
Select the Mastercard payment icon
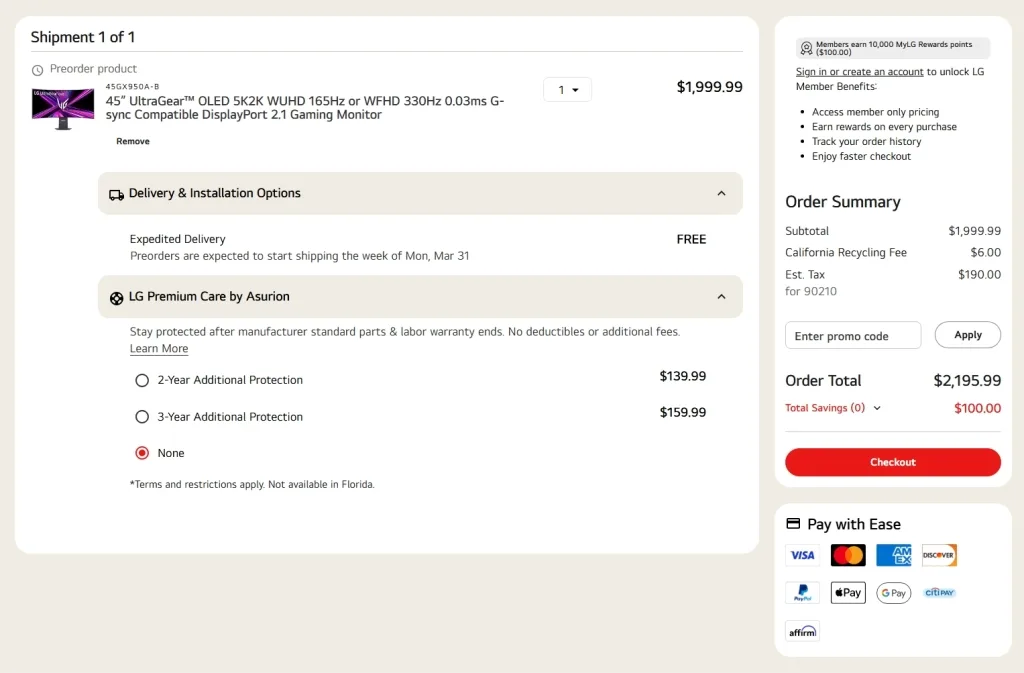tap(847, 555)
